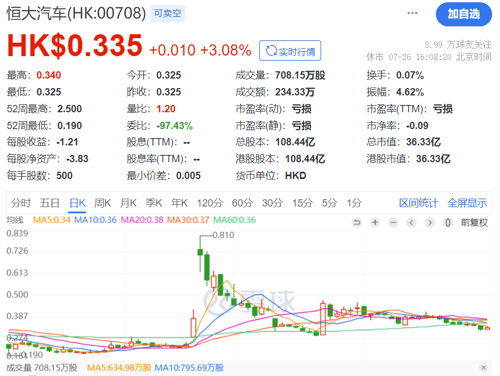
Task: Shift chart right with the right chevron
Action: 430,222
